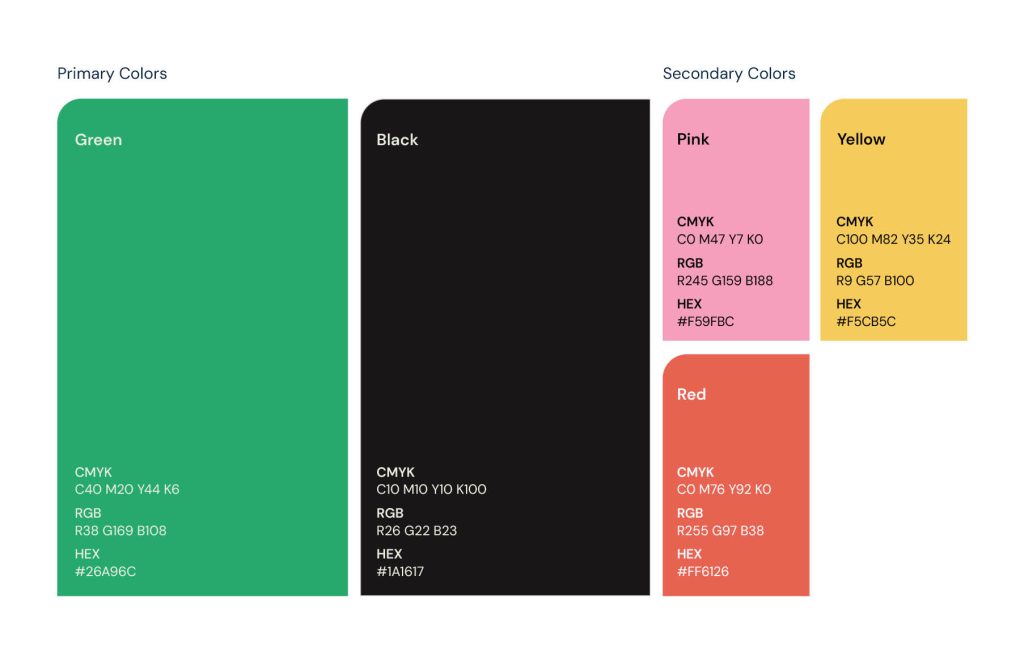This screenshot has width=1024, height=652.
Task: Select the black CMYK value C10 M10 Y10 K100
Action: pos(431,490)
